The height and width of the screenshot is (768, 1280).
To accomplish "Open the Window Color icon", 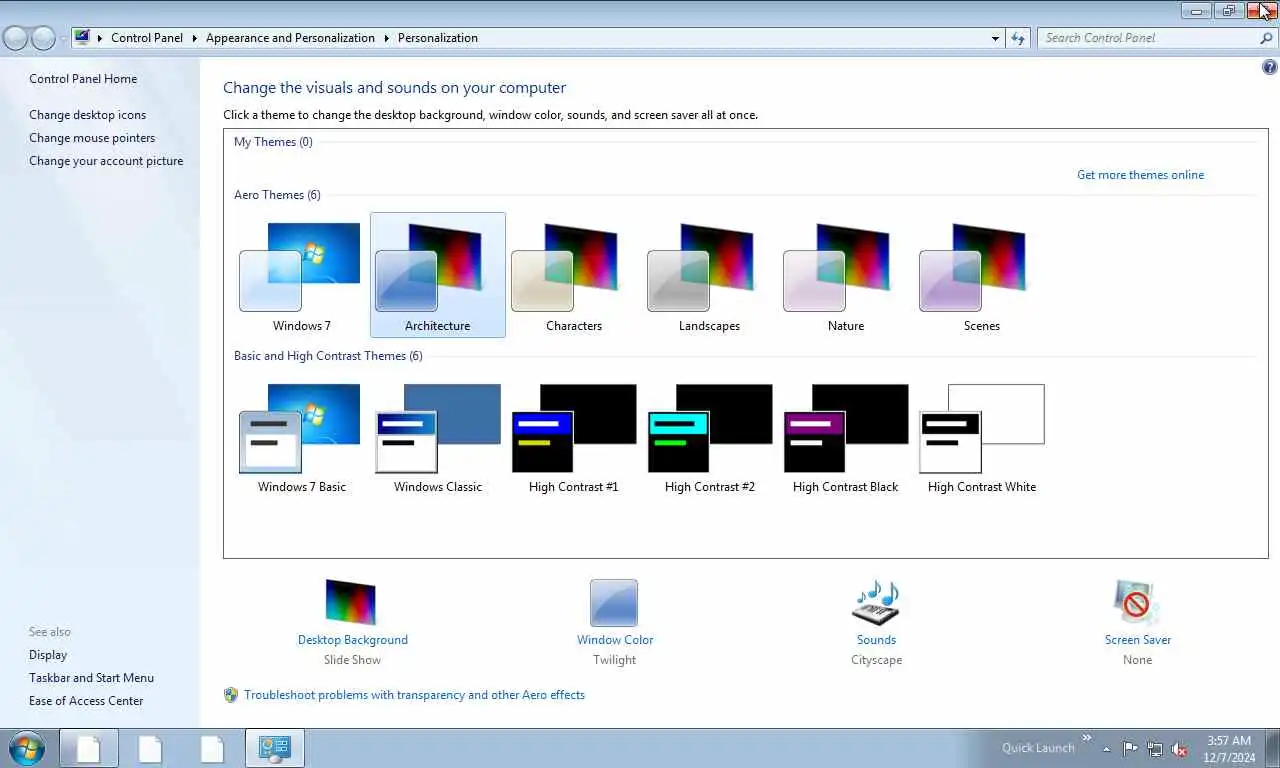I will pos(614,603).
